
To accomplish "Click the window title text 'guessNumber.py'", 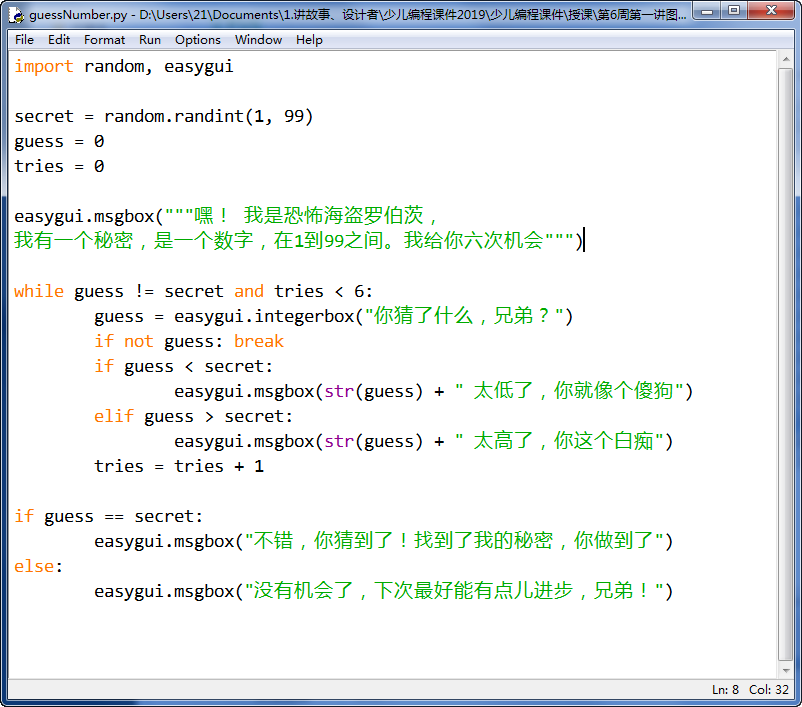I will [78, 15].
